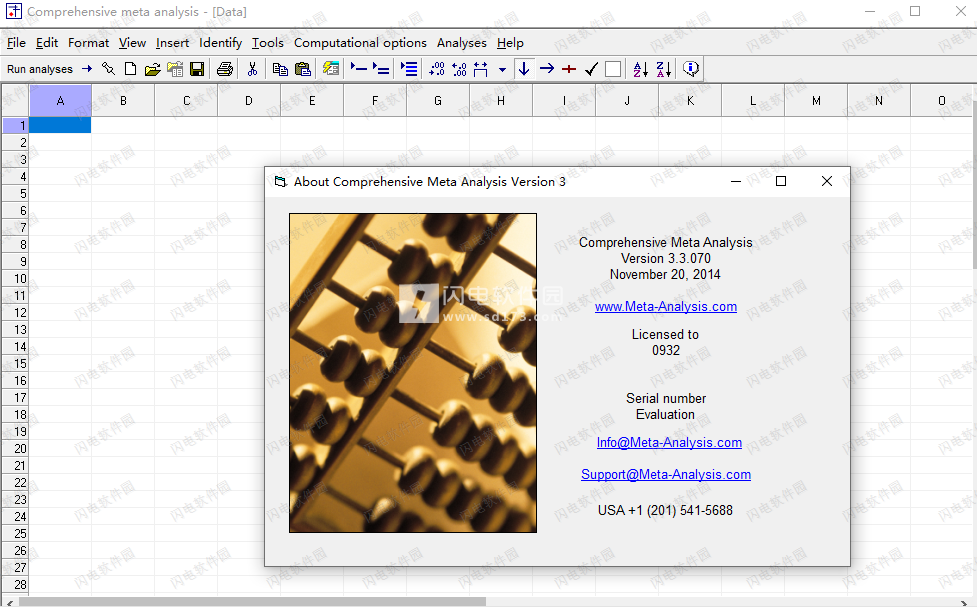Click the 'Evaluation' serial number text
Image resolution: width=977 pixels, height=607 pixels.
[x=665, y=414]
